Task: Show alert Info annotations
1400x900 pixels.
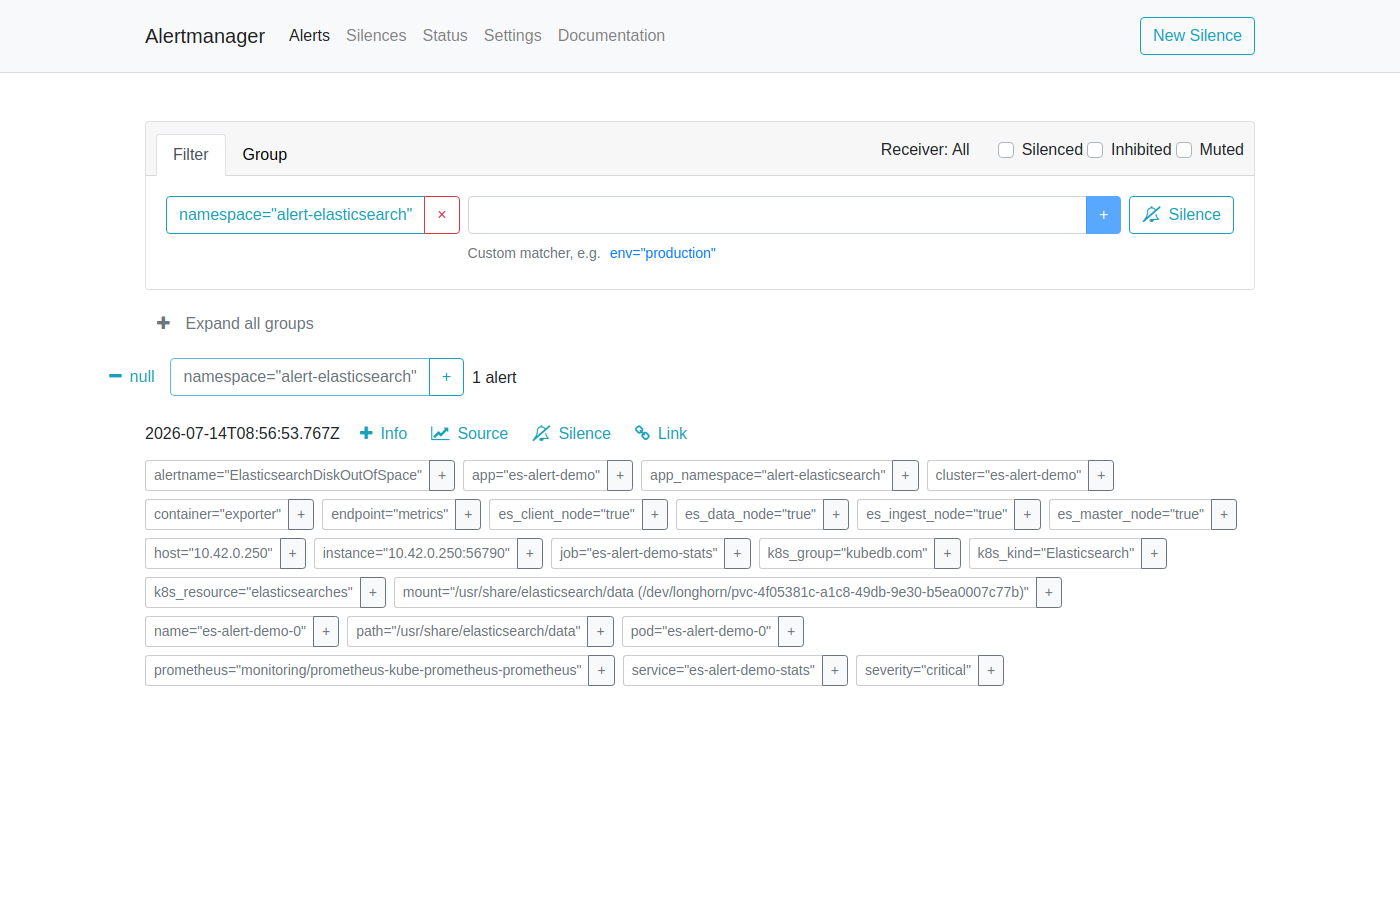Action: click(383, 433)
